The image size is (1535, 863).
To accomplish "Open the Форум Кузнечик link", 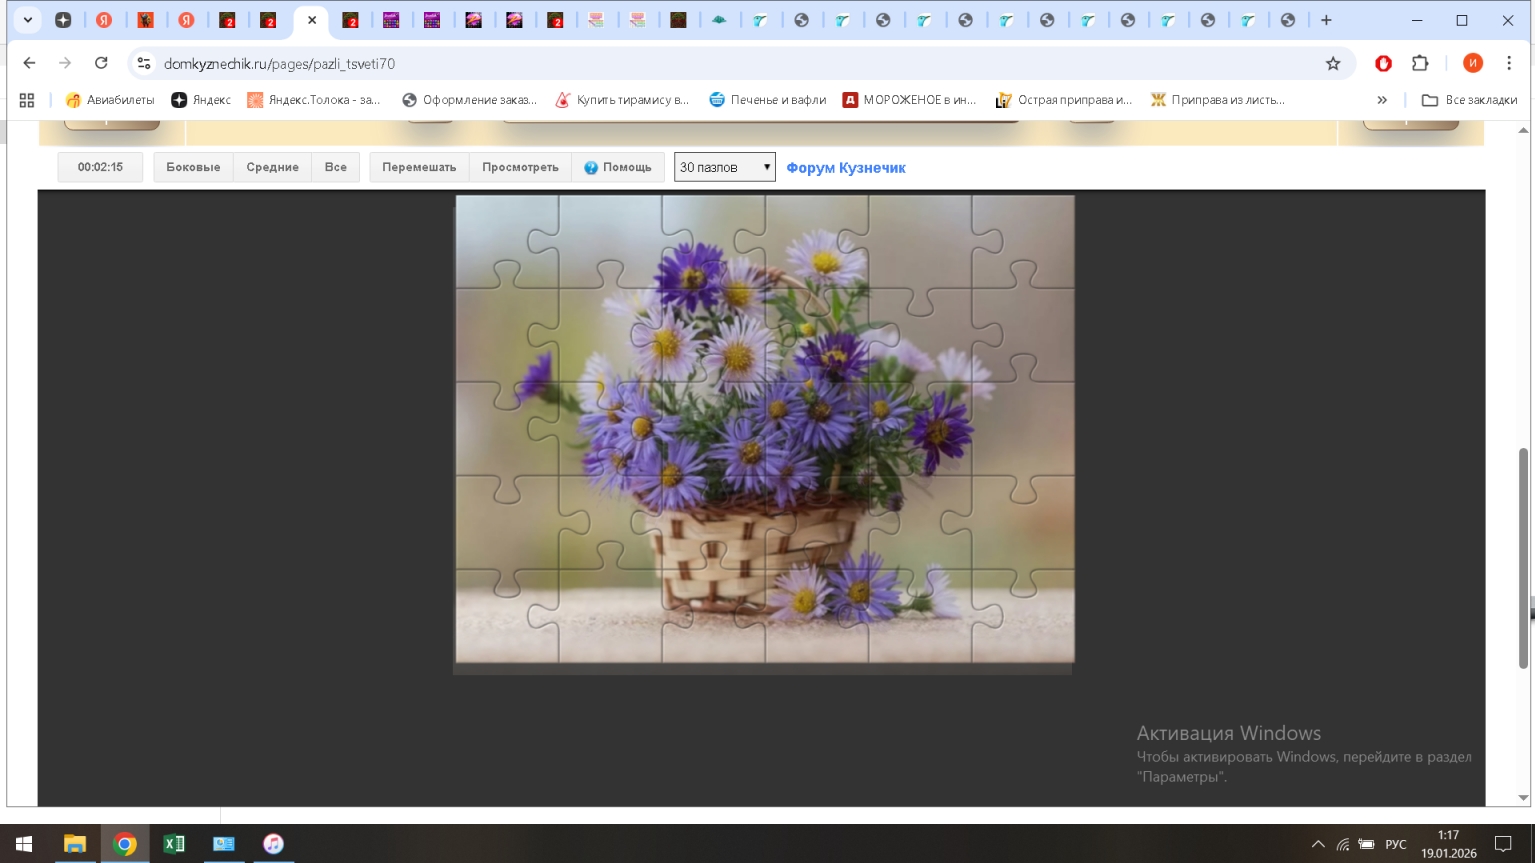I will (x=846, y=168).
